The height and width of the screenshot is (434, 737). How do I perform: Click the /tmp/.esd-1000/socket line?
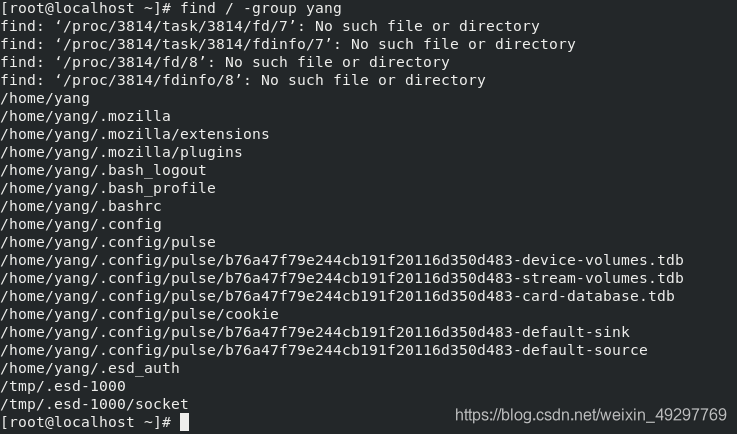(94, 404)
